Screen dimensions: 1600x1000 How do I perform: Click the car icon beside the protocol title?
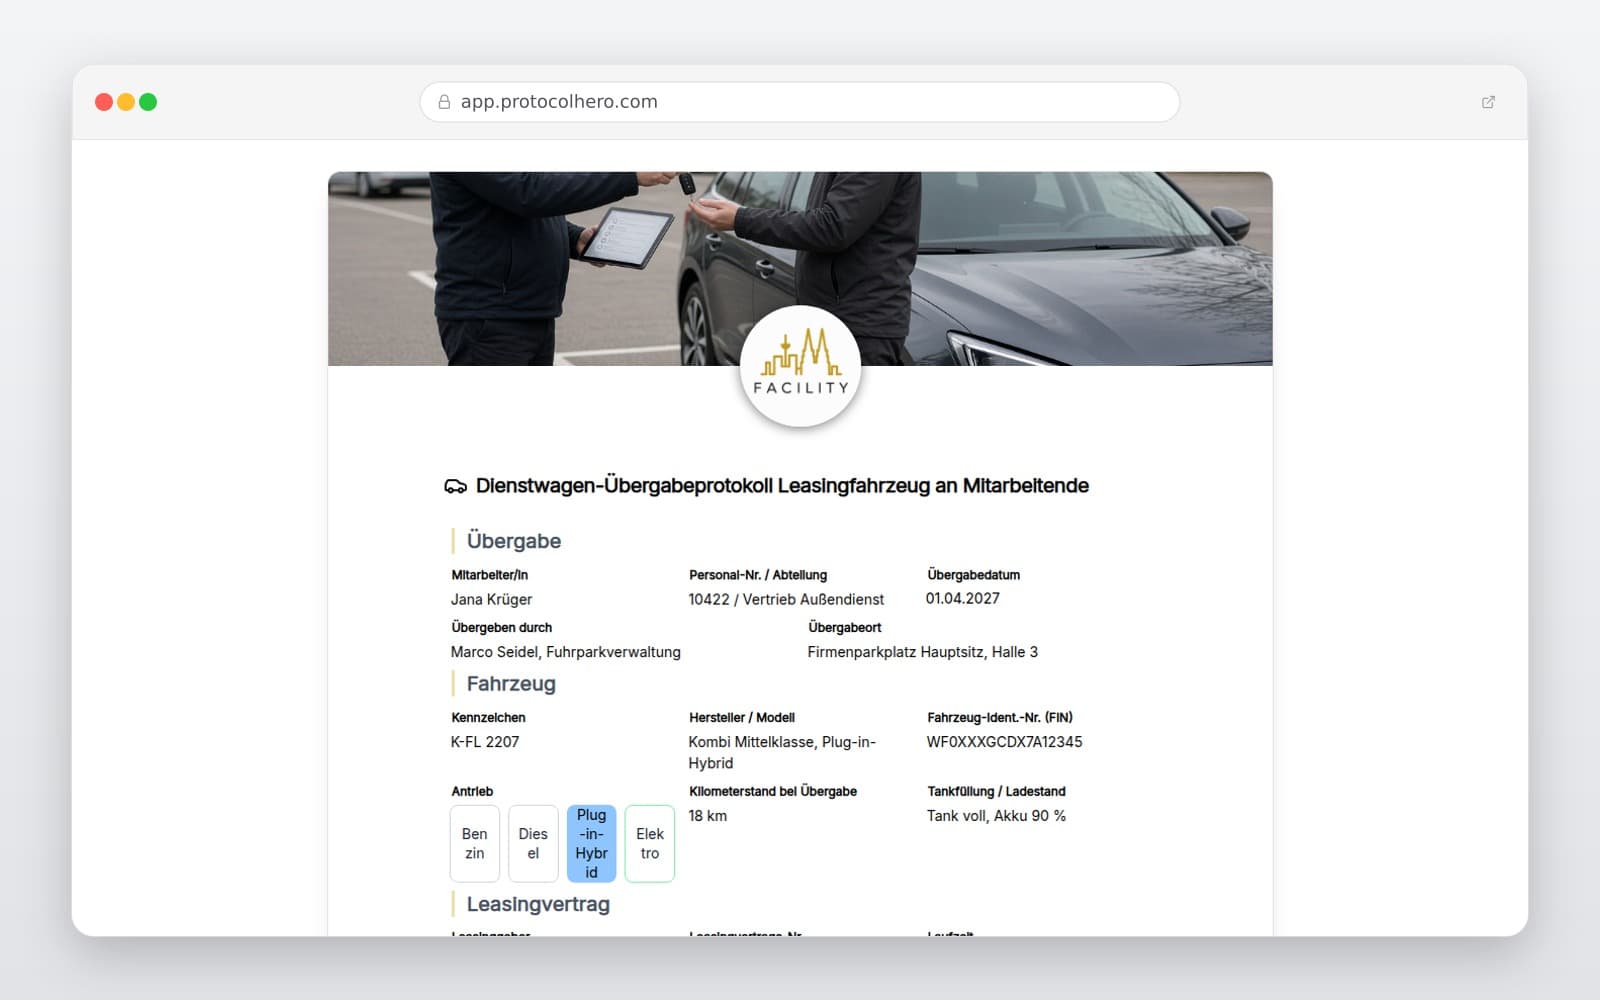click(455, 486)
